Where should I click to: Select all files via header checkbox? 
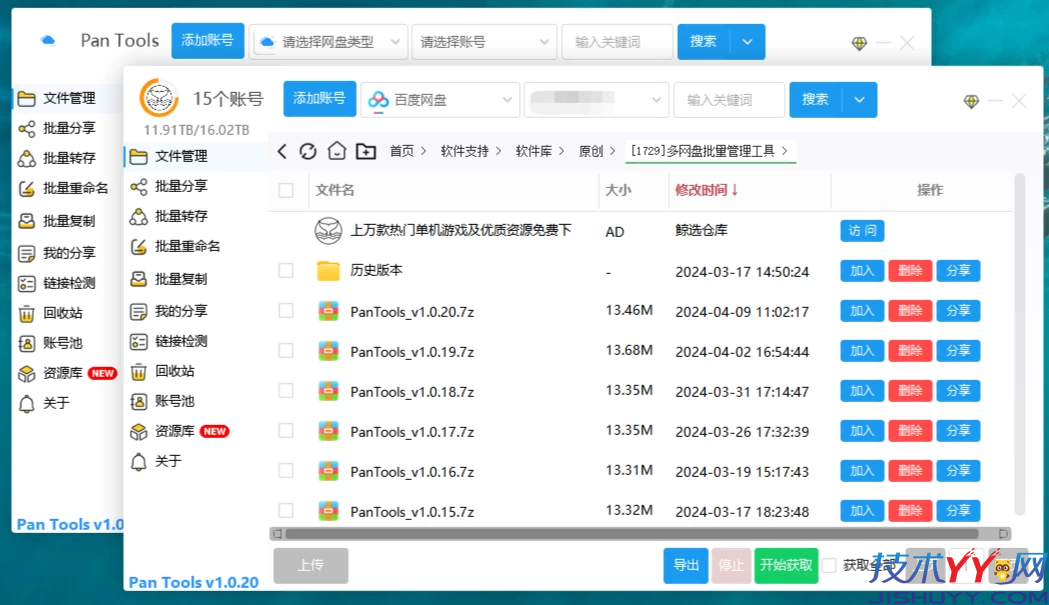pyautogui.click(x=286, y=191)
